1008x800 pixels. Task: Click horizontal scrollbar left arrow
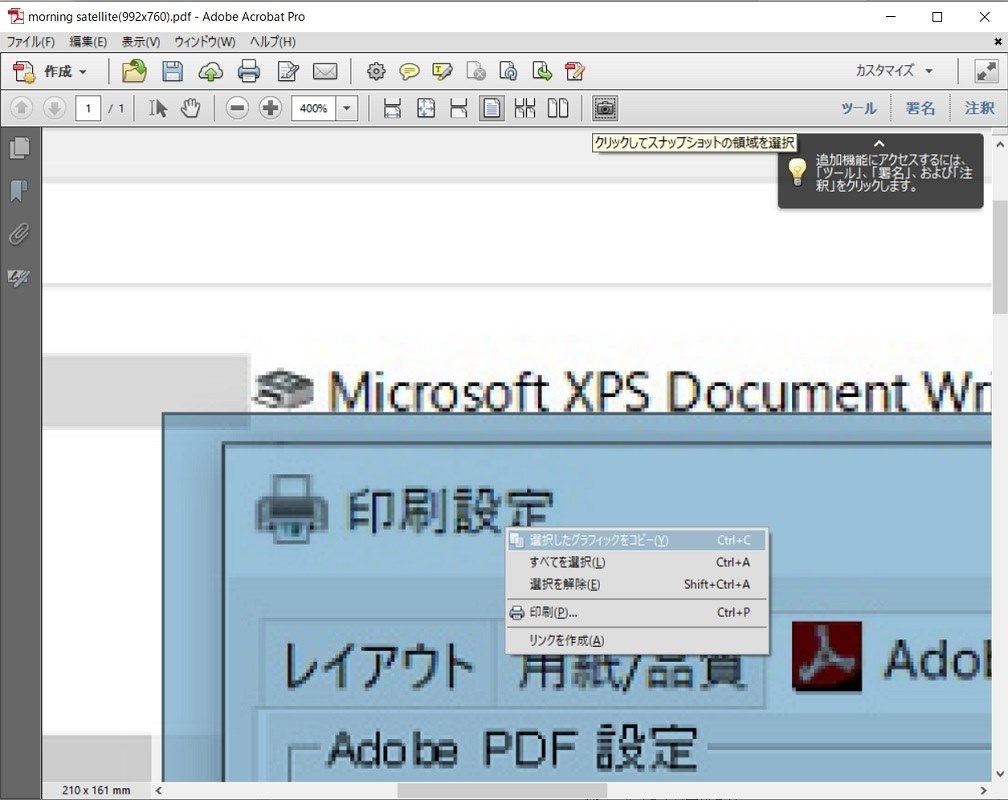click(159, 790)
